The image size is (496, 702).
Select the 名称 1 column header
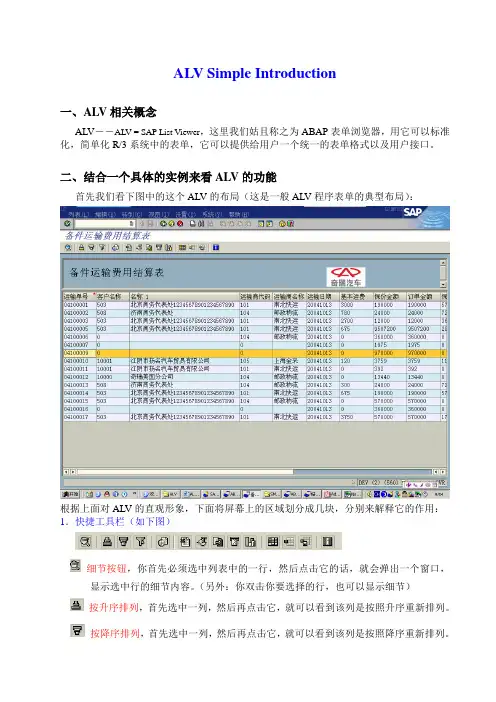[184, 296]
